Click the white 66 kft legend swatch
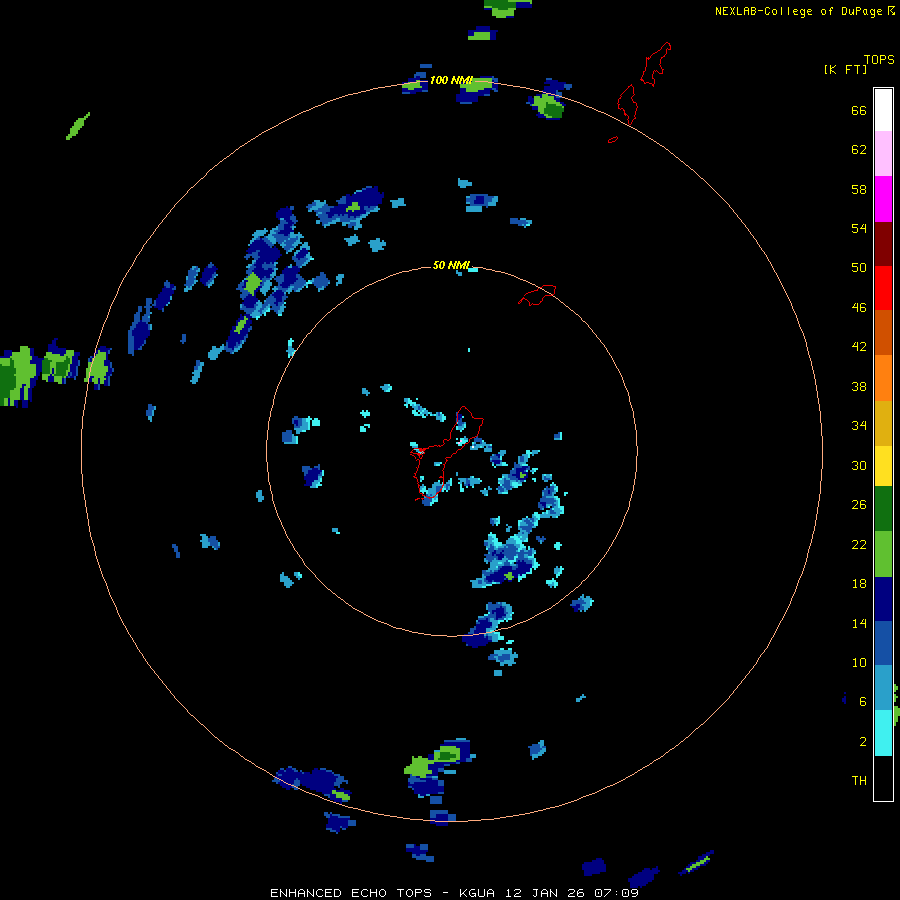 point(883,110)
